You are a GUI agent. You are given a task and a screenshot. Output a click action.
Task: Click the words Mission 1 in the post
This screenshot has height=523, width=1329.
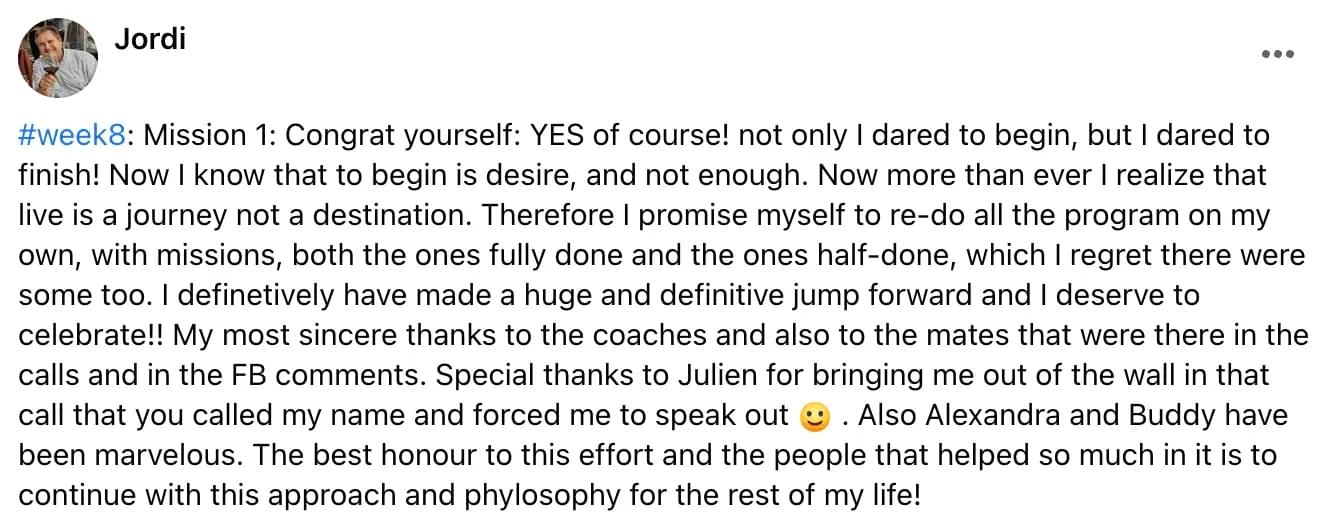(x=203, y=136)
